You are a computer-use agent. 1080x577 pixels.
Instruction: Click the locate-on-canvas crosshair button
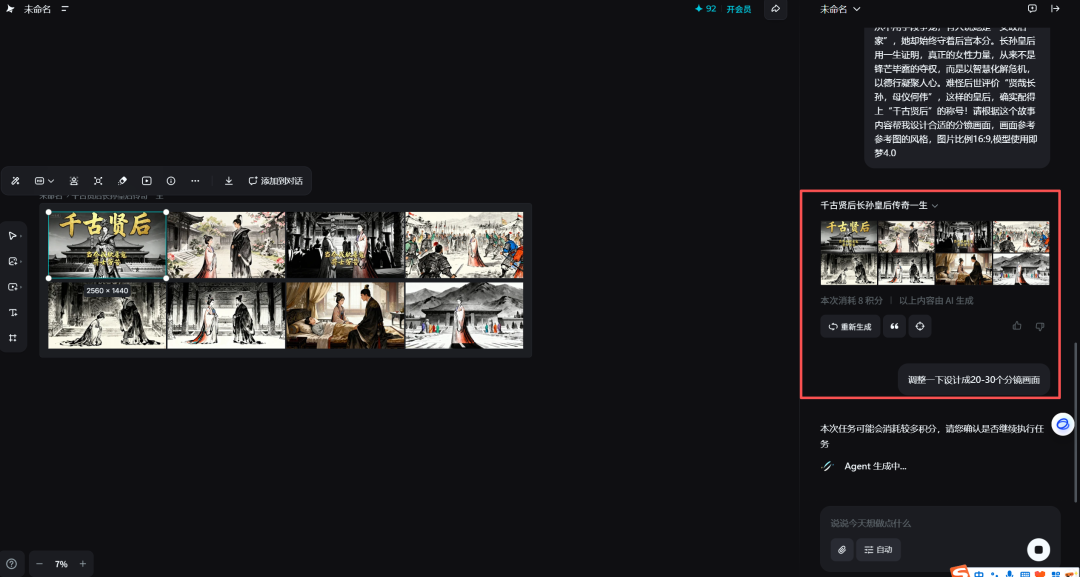click(x=920, y=326)
